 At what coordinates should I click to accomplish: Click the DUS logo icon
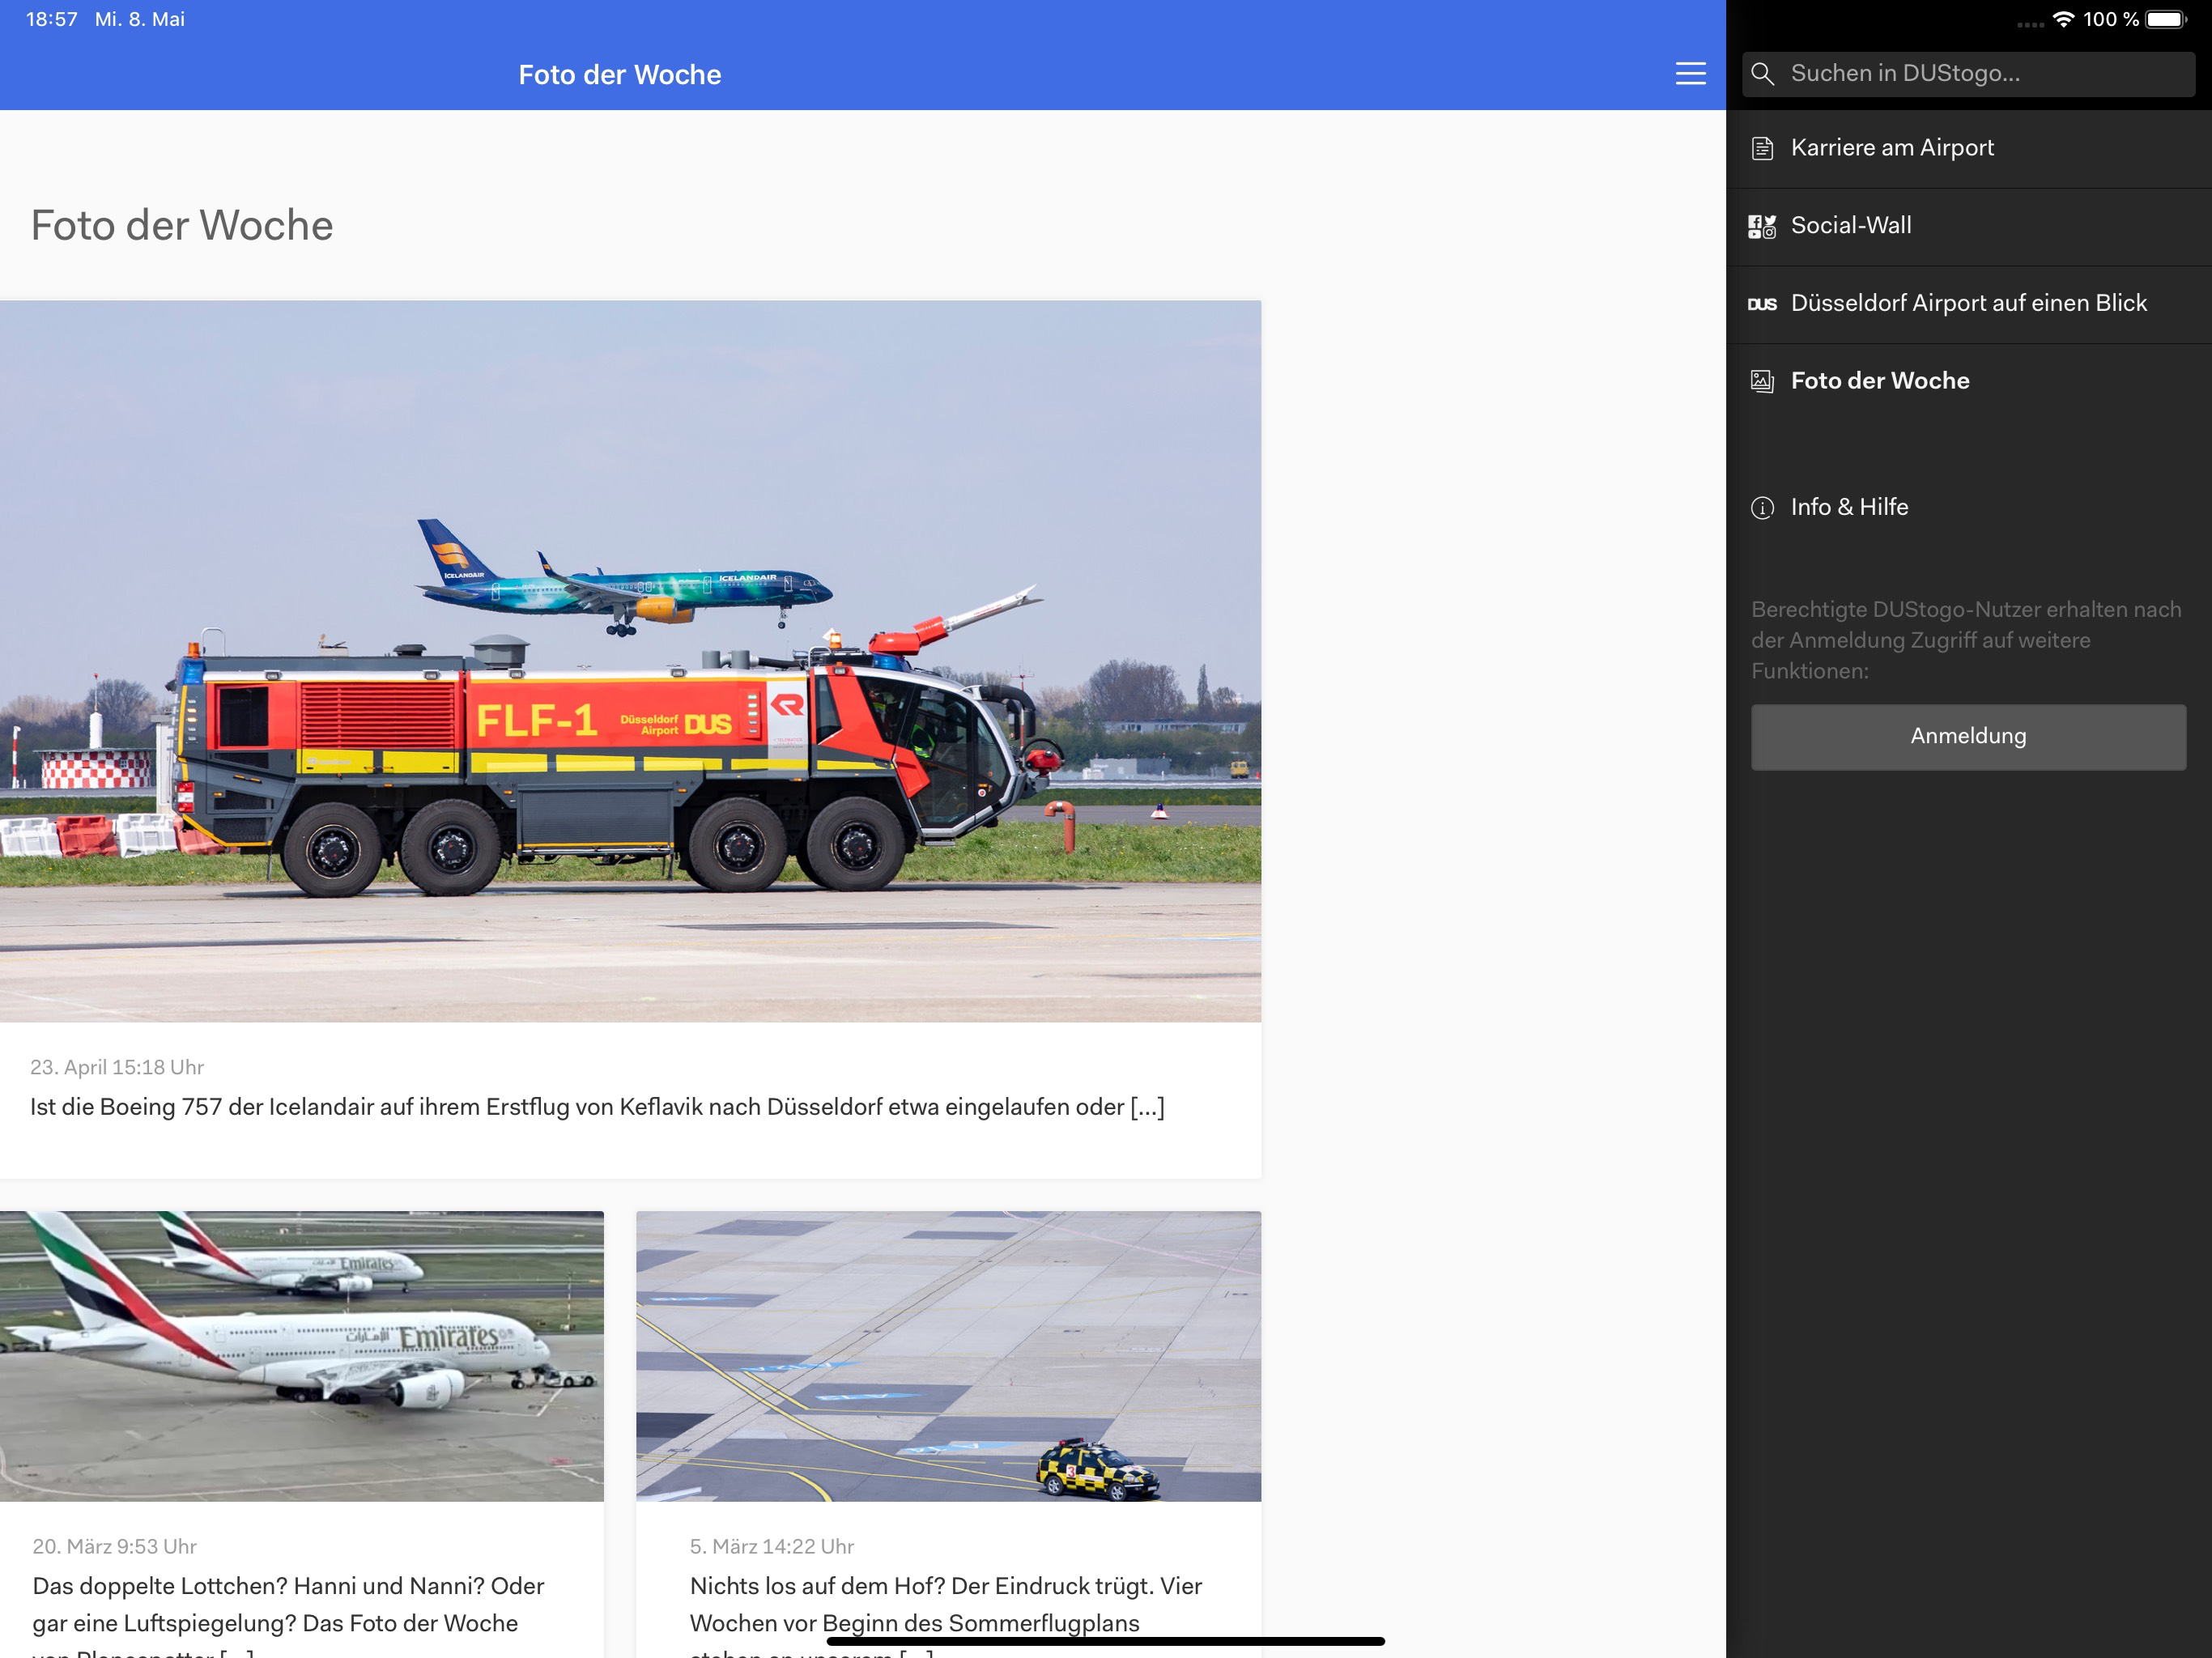(x=1762, y=304)
